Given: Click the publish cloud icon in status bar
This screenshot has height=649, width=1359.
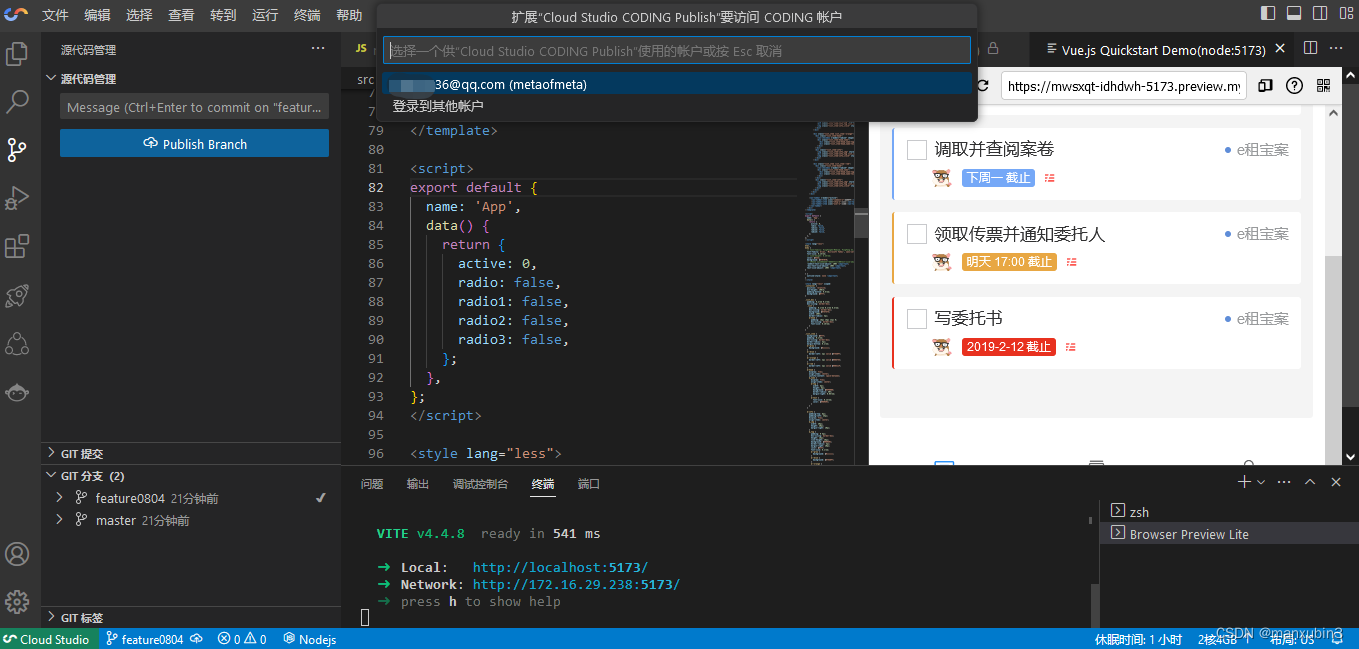Looking at the screenshot, I should 197,639.
